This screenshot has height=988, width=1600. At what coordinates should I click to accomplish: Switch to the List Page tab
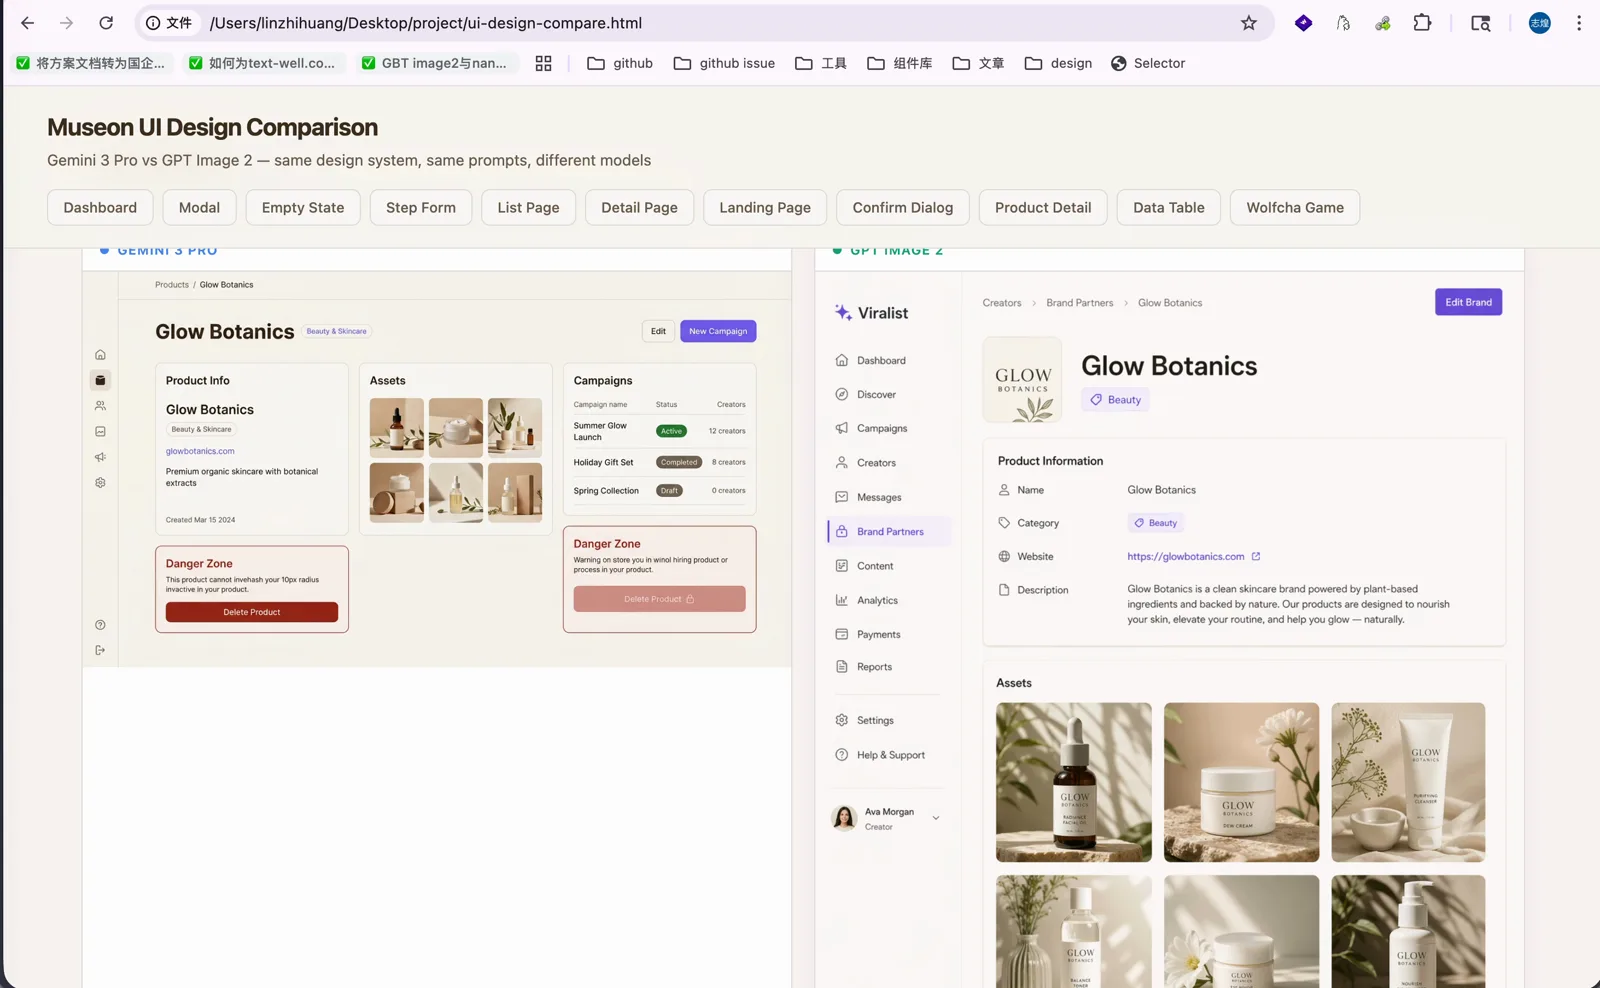point(528,208)
